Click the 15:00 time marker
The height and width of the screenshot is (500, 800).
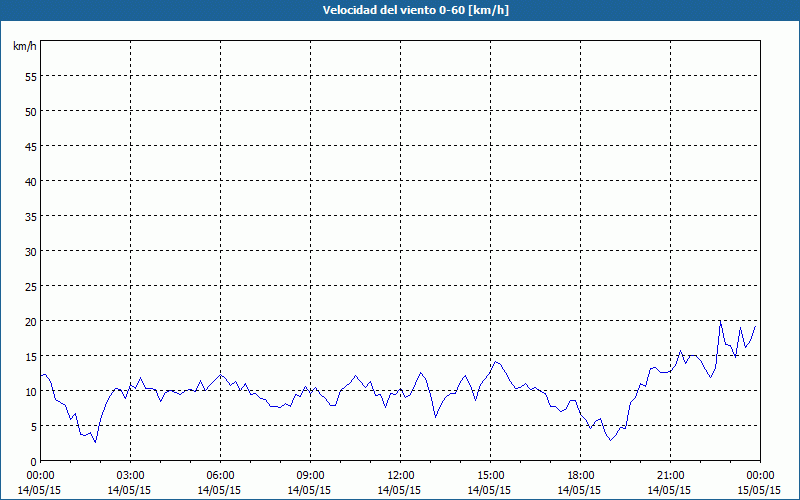[x=490, y=475]
